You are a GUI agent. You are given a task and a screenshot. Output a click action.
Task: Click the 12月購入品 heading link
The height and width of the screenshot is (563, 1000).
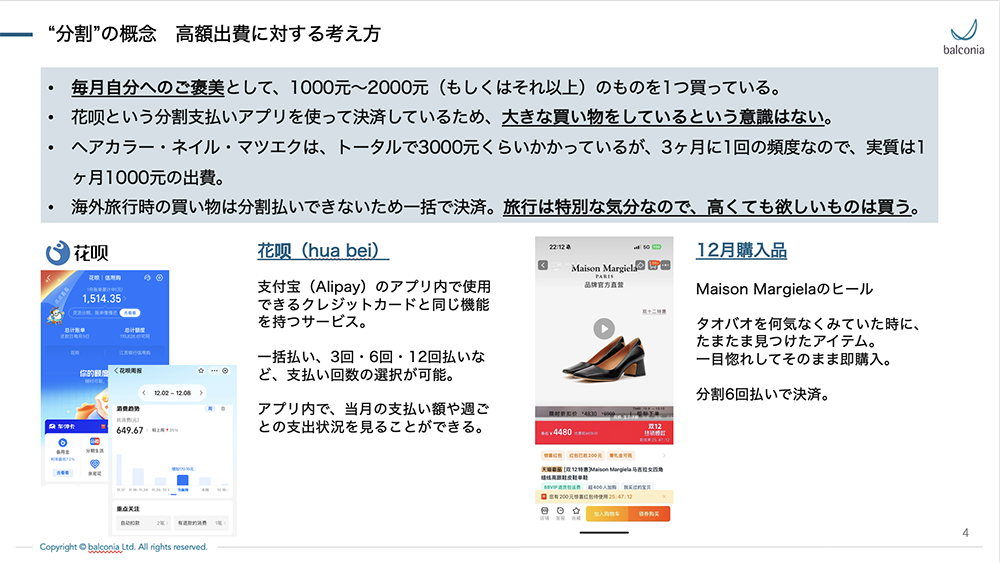tap(741, 251)
